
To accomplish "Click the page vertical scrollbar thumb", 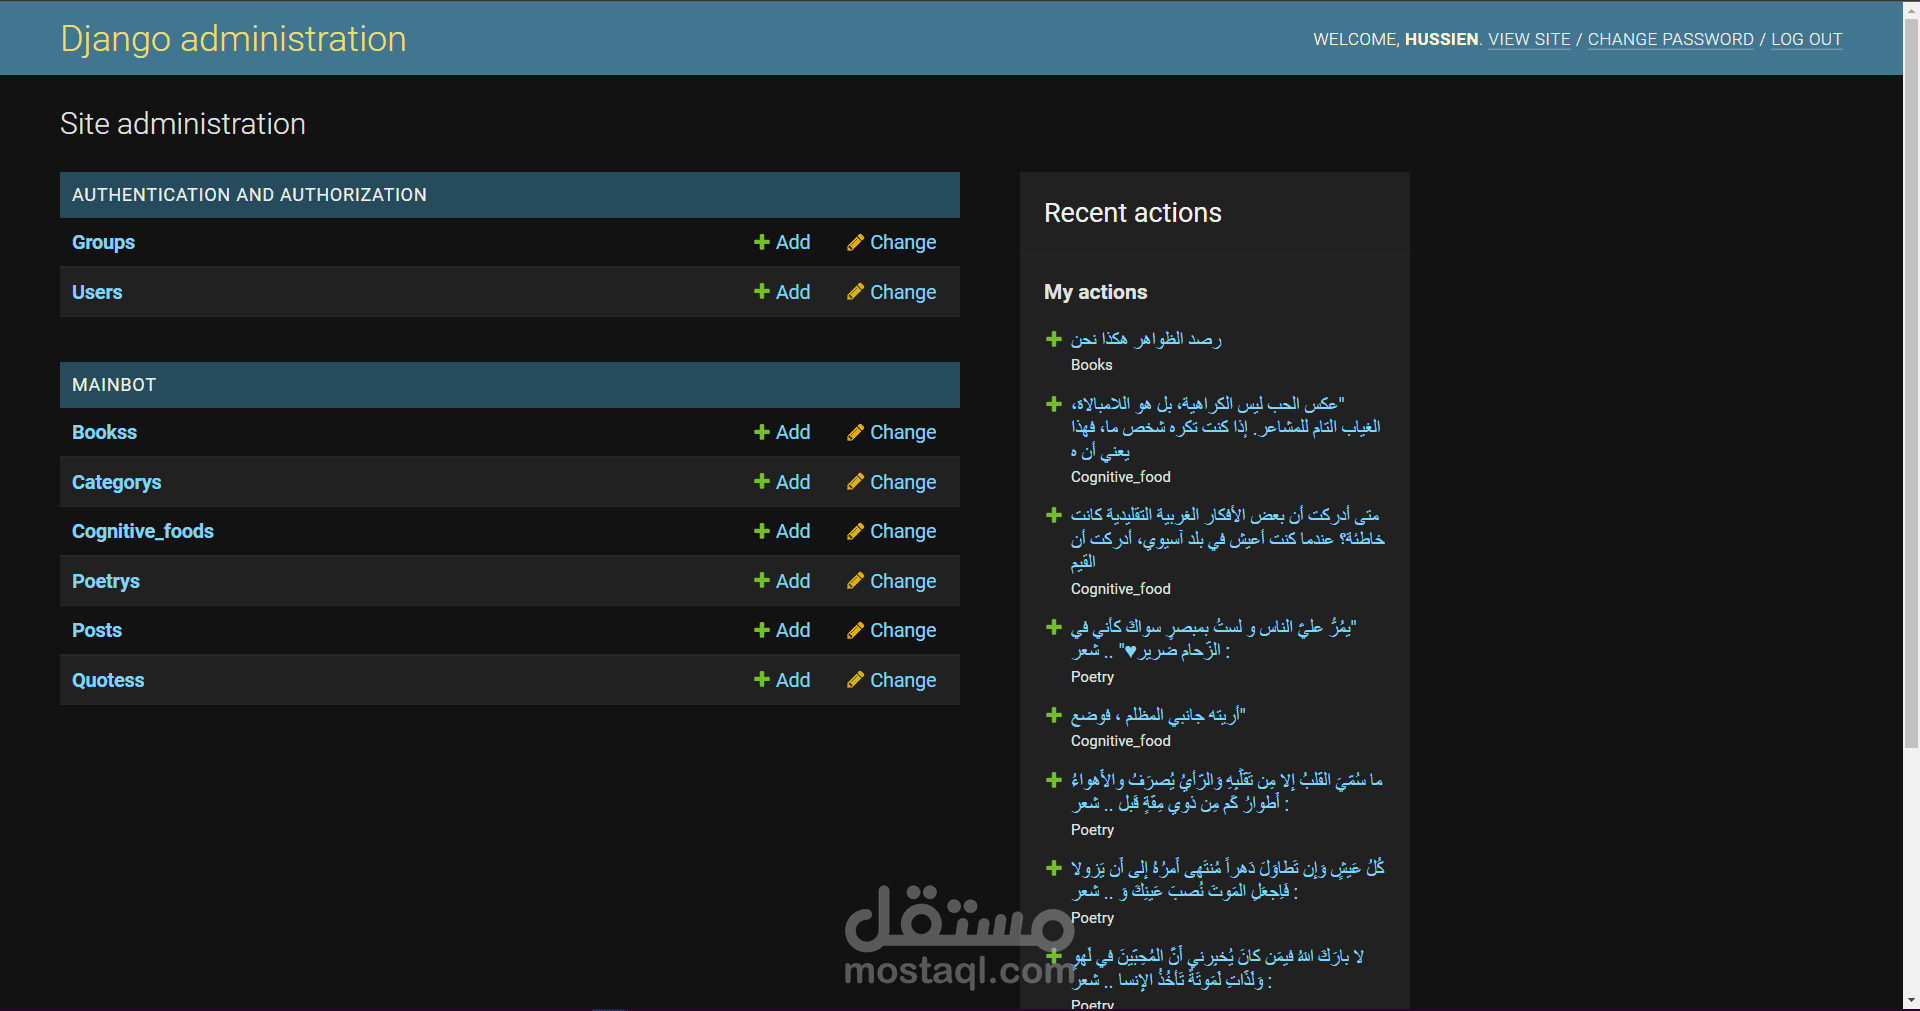I will [1911, 382].
